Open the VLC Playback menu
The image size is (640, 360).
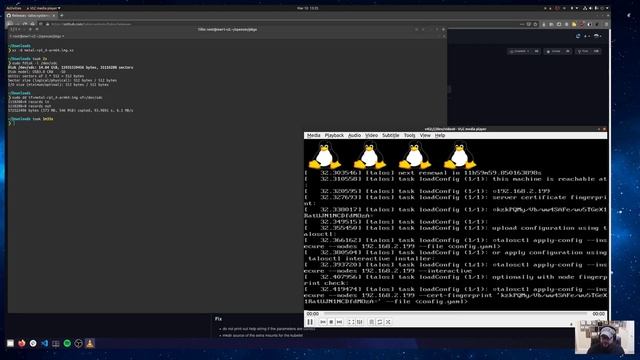coord(334,135)
